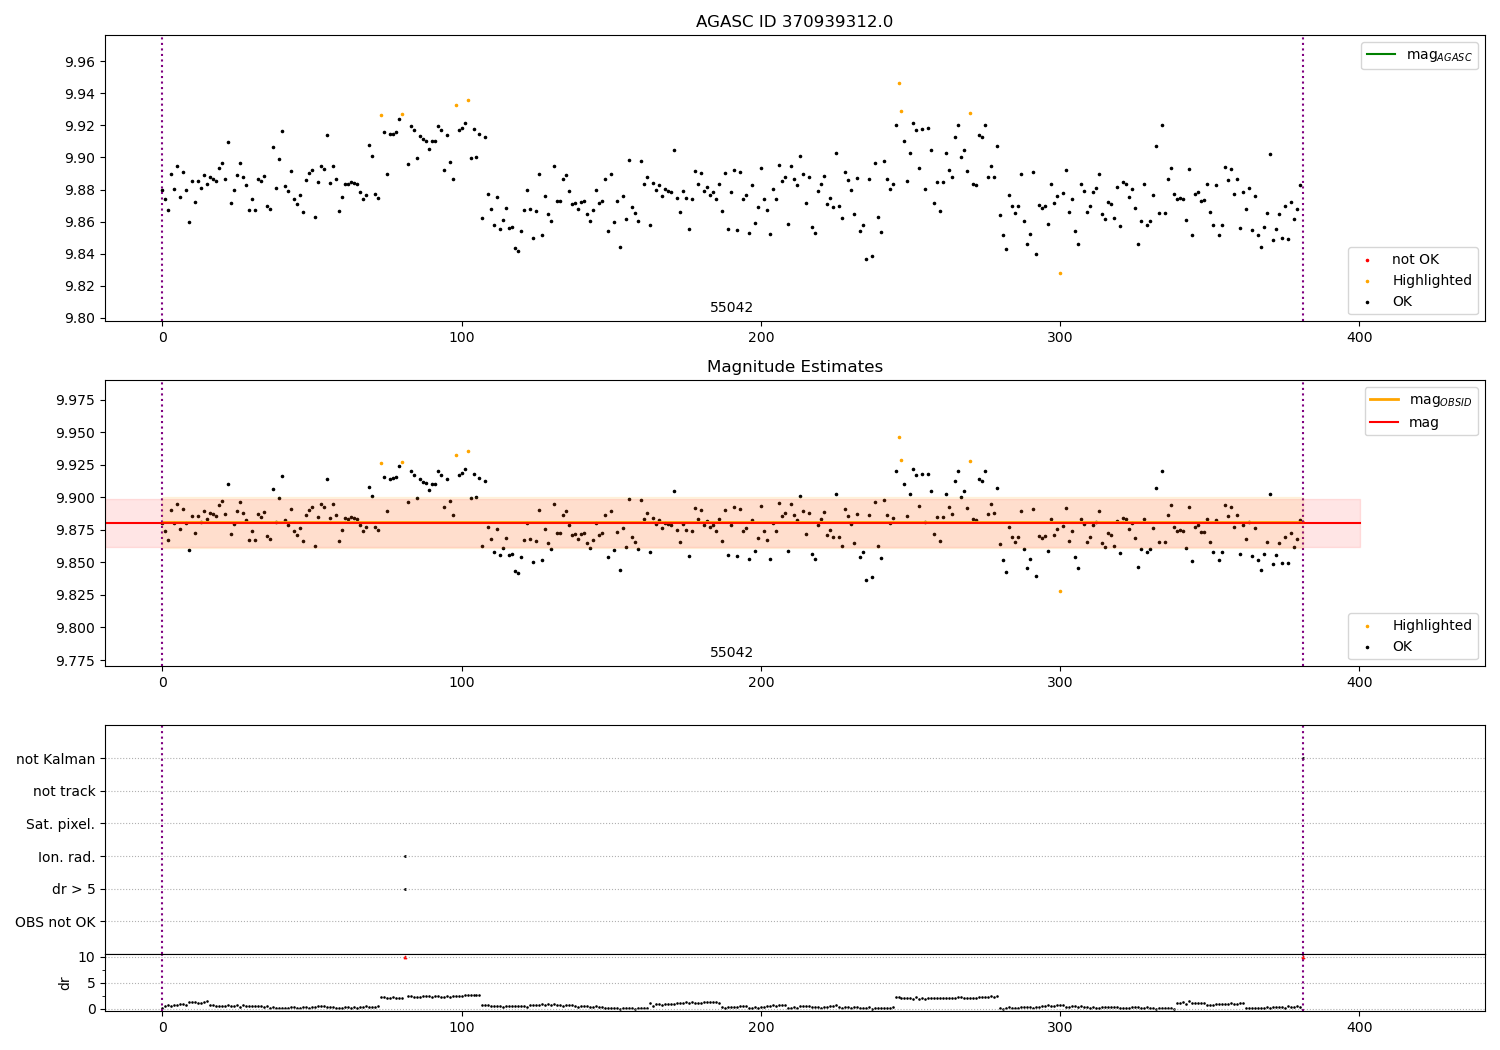Click the '55042' label in the top plot
1500x1050 pixels.
pyautogui.click(x=731, y=308)
